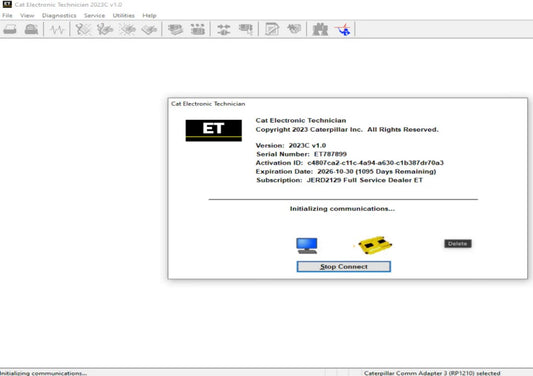Open Logged Diagnostic Codes stethoscope icon
This screenshot has height=376, width=533.
coord(105,29)
